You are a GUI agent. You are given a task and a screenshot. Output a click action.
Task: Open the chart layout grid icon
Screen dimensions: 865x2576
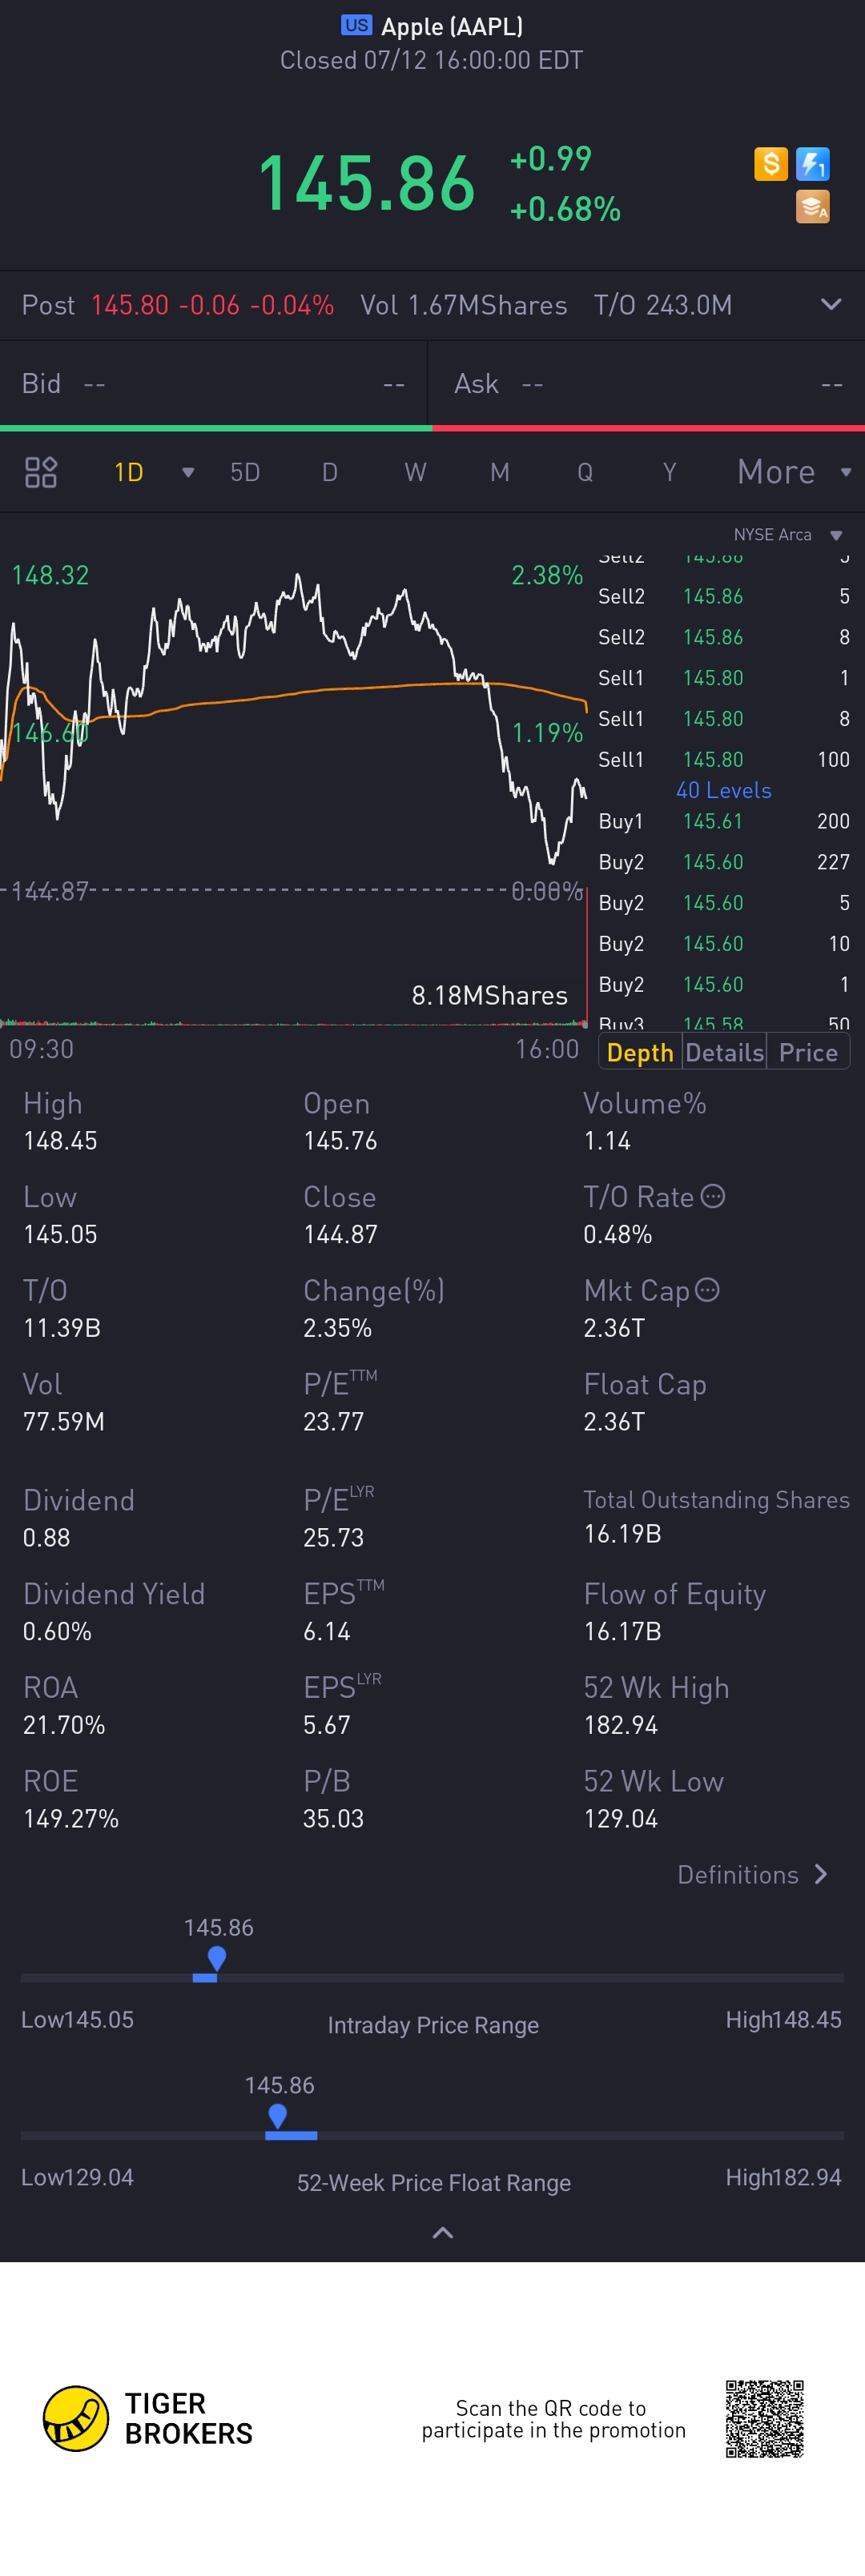point(41,472)
